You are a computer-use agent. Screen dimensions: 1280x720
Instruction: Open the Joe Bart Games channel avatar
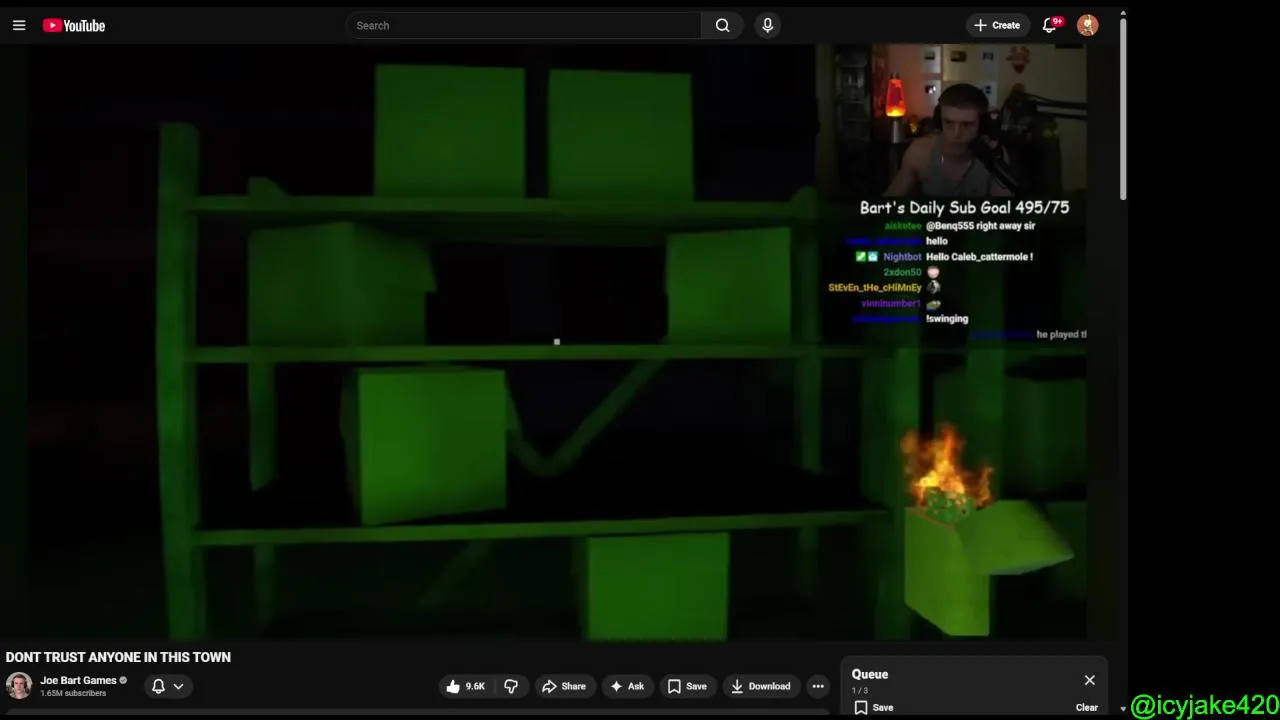click(x=19, y=686)
